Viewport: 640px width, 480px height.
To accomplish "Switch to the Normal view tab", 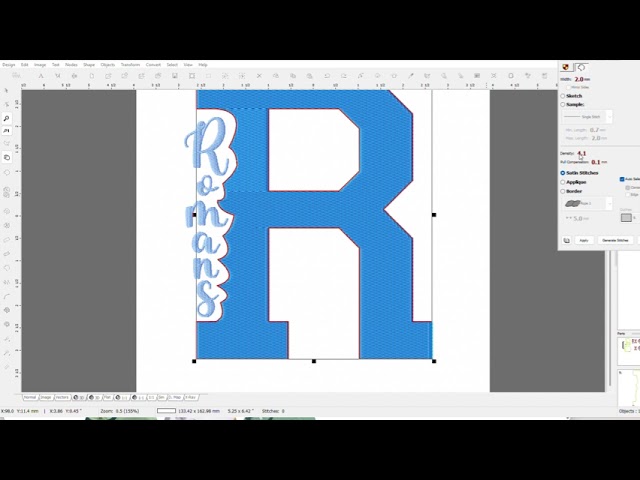I will [x=30, y=397].
